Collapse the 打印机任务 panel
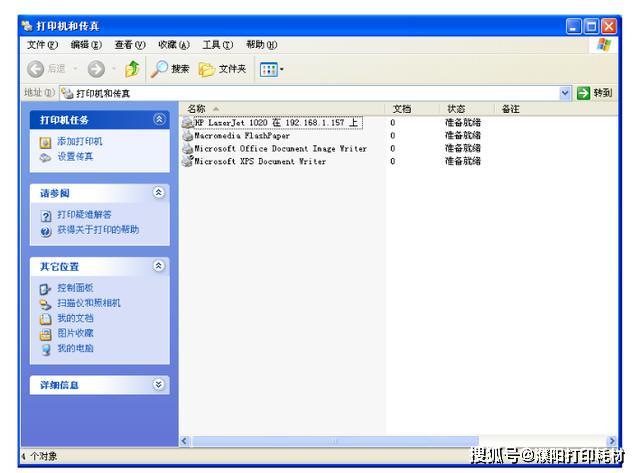The image size is (640, 473). [159, 119]
